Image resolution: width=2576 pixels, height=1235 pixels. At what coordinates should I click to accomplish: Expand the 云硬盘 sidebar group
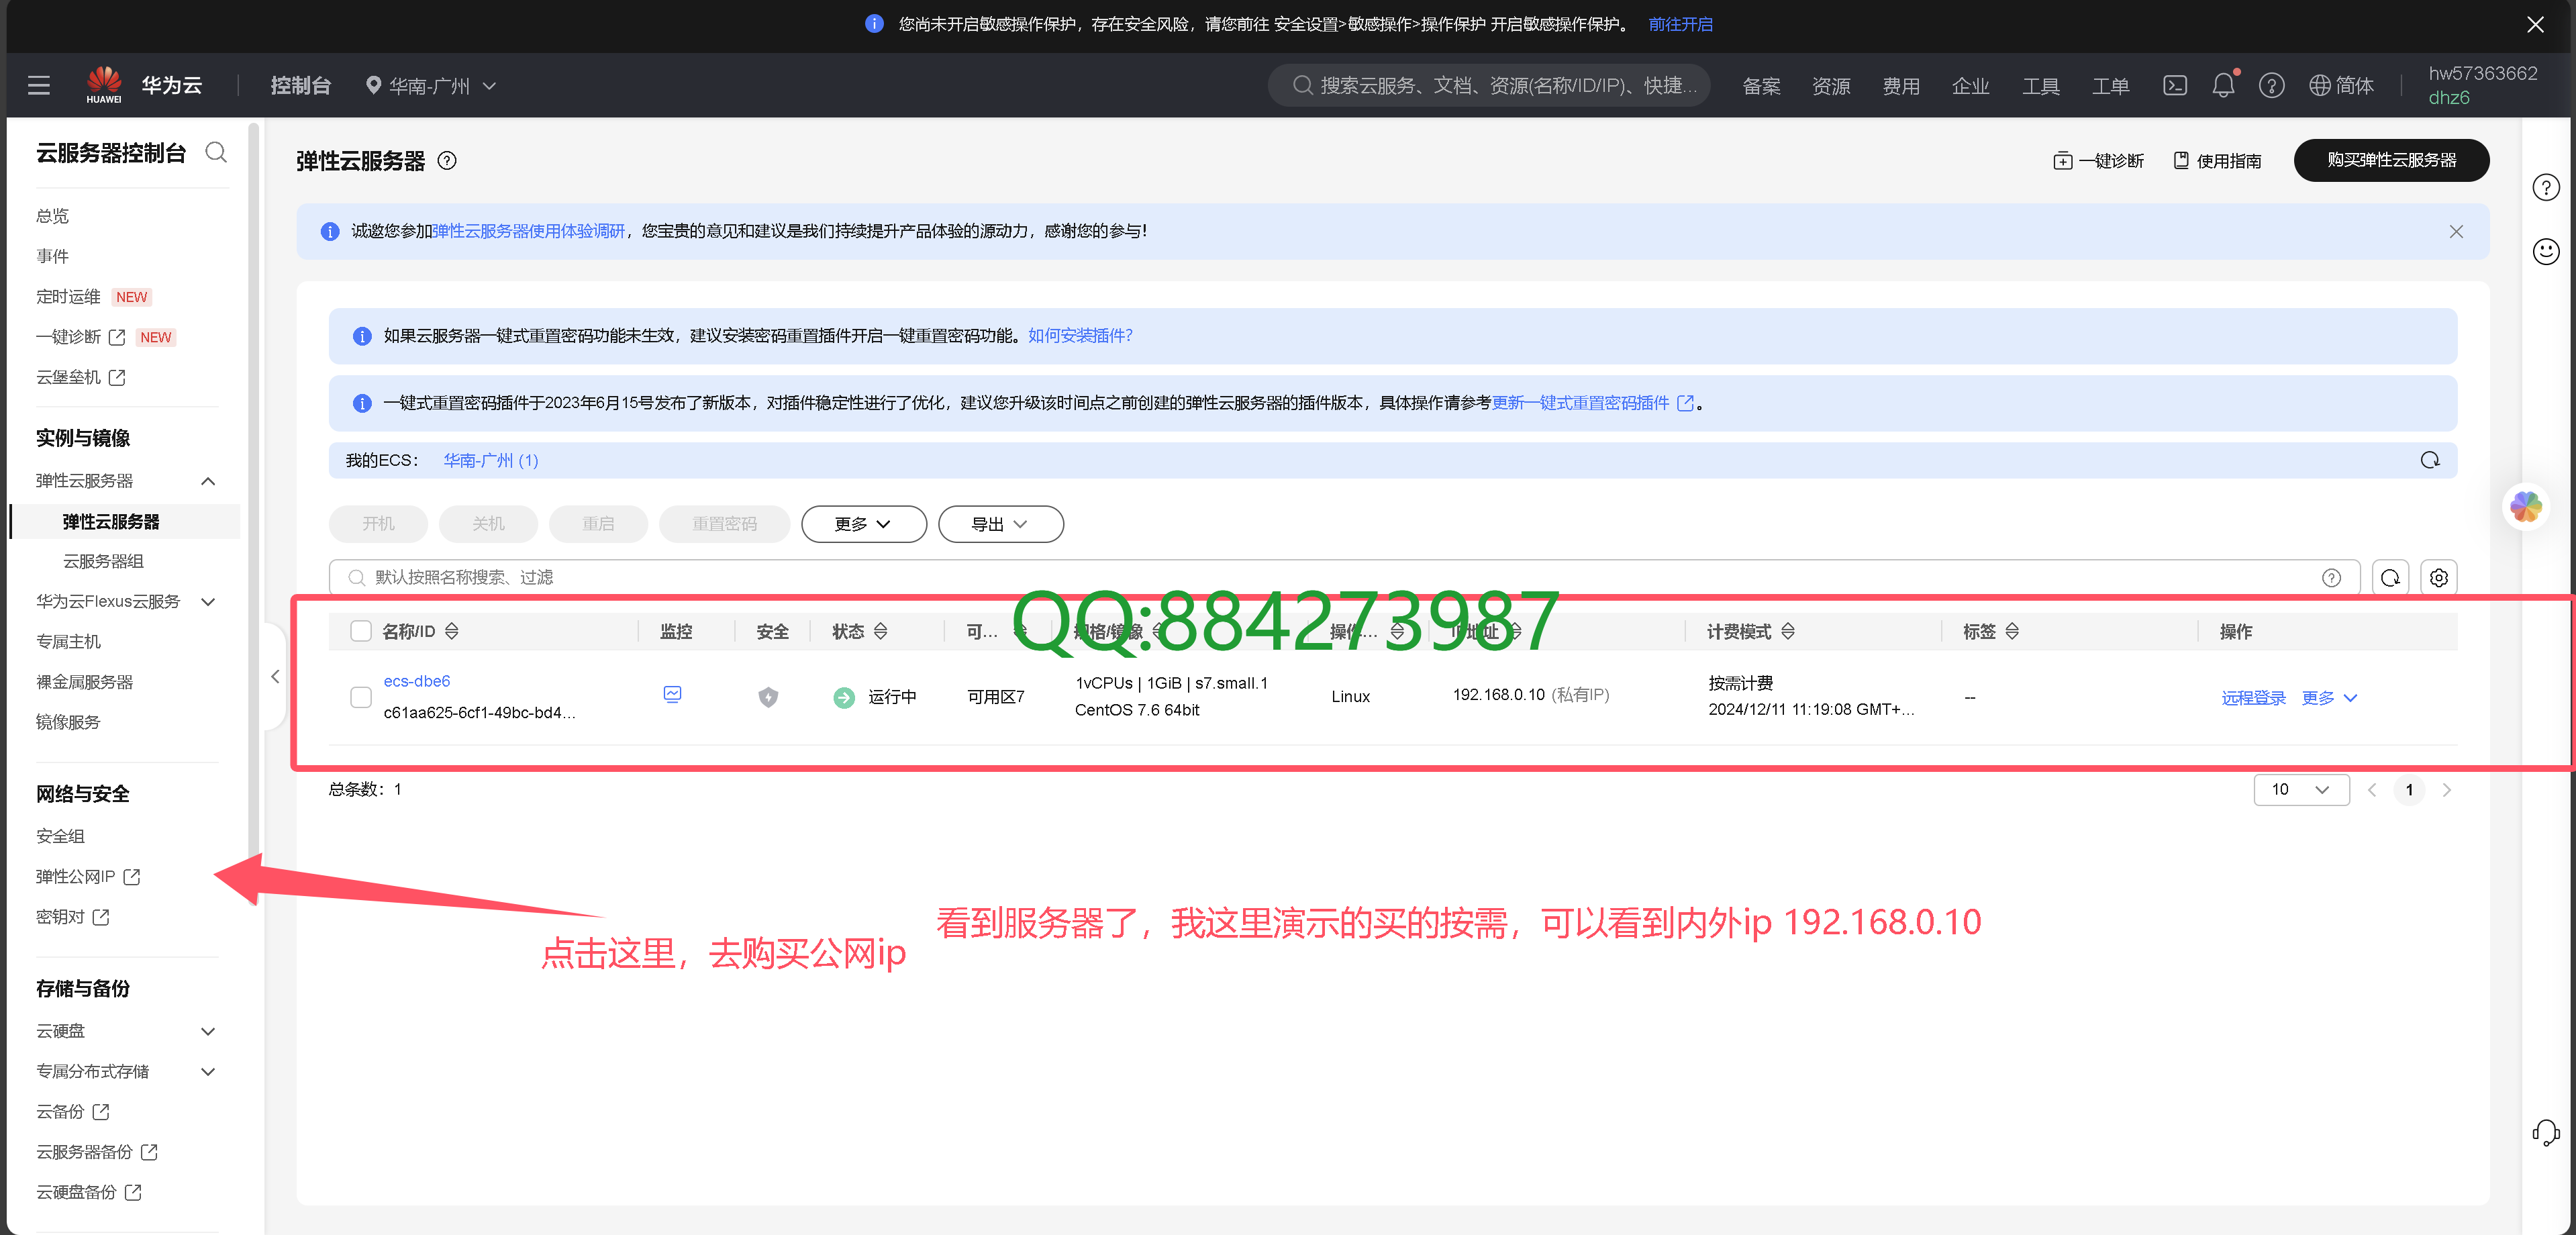click(208, 1031)
